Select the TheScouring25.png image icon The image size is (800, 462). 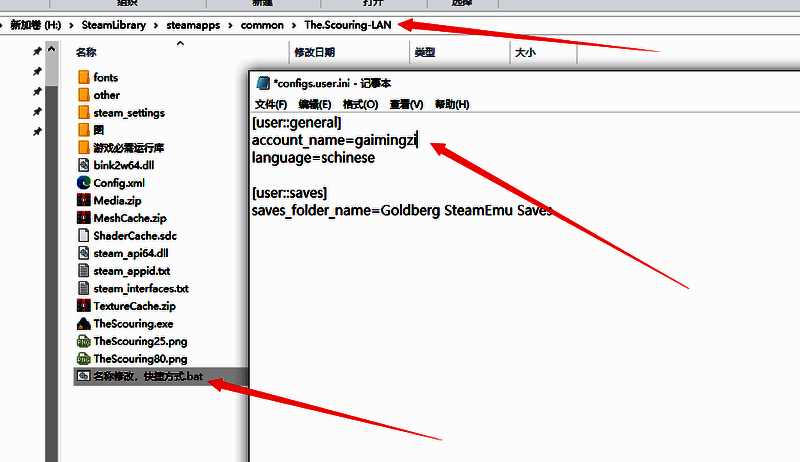click(x=84, y=341)
